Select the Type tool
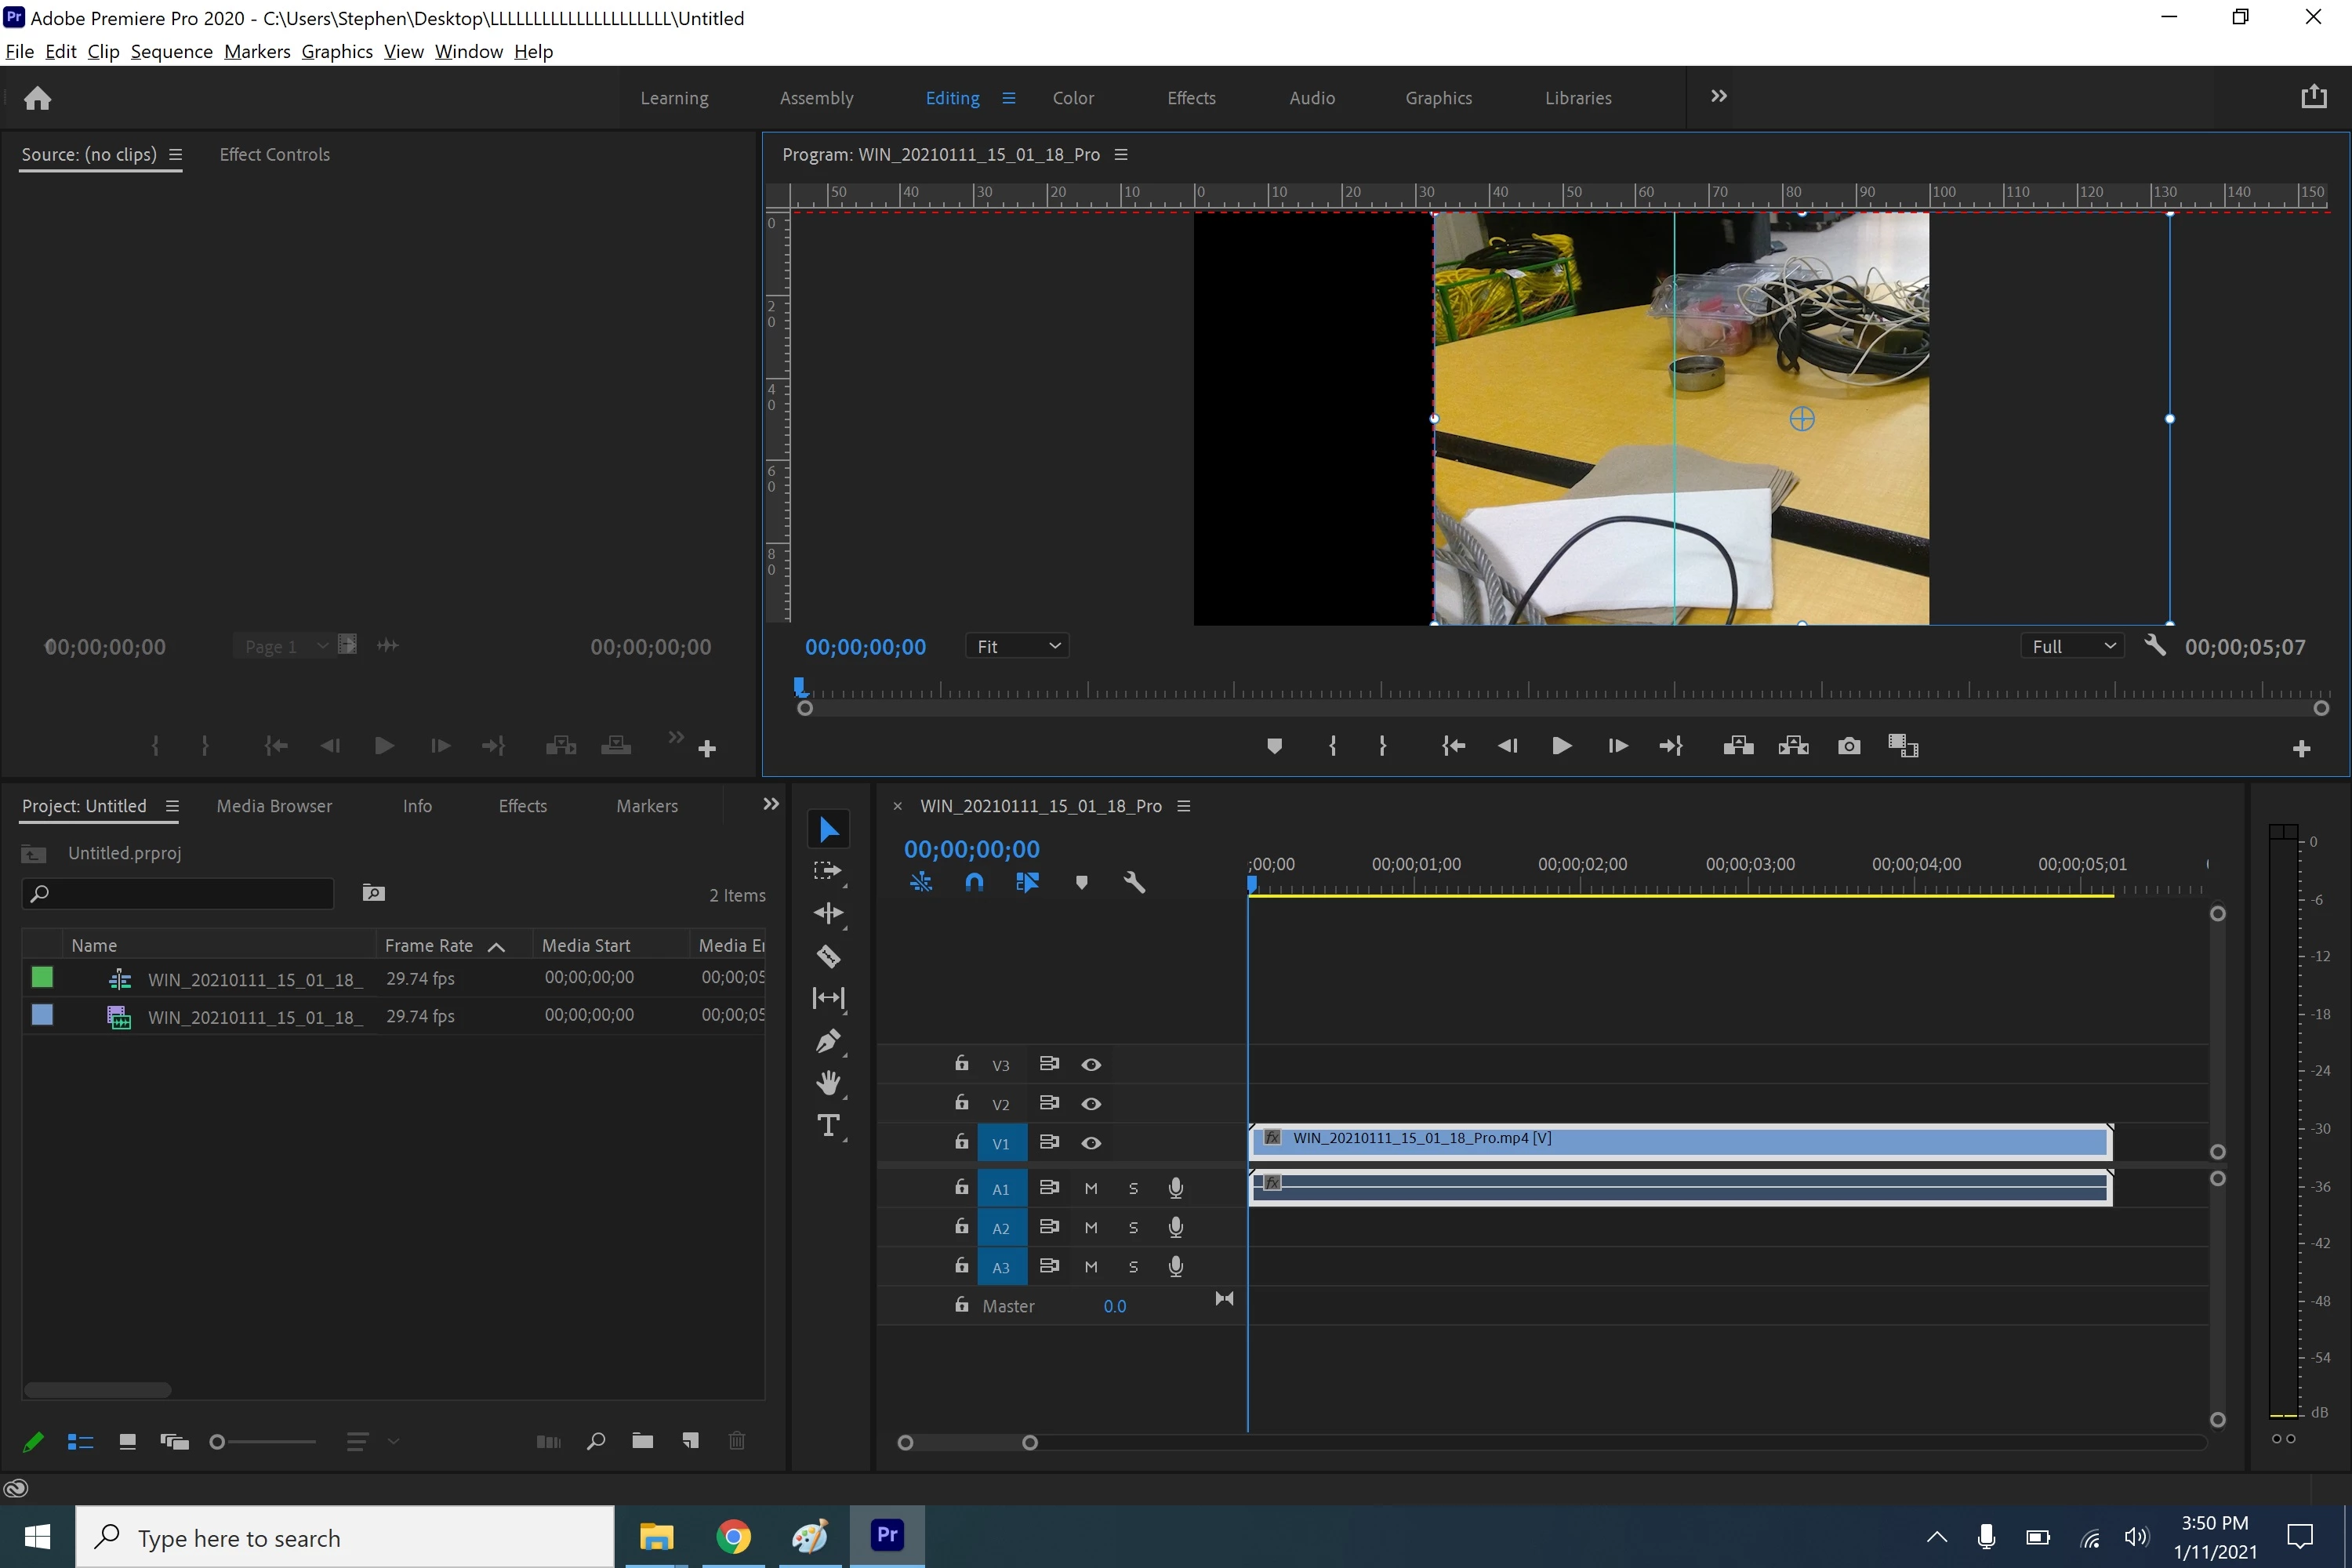 click(x=828, y=1126)
